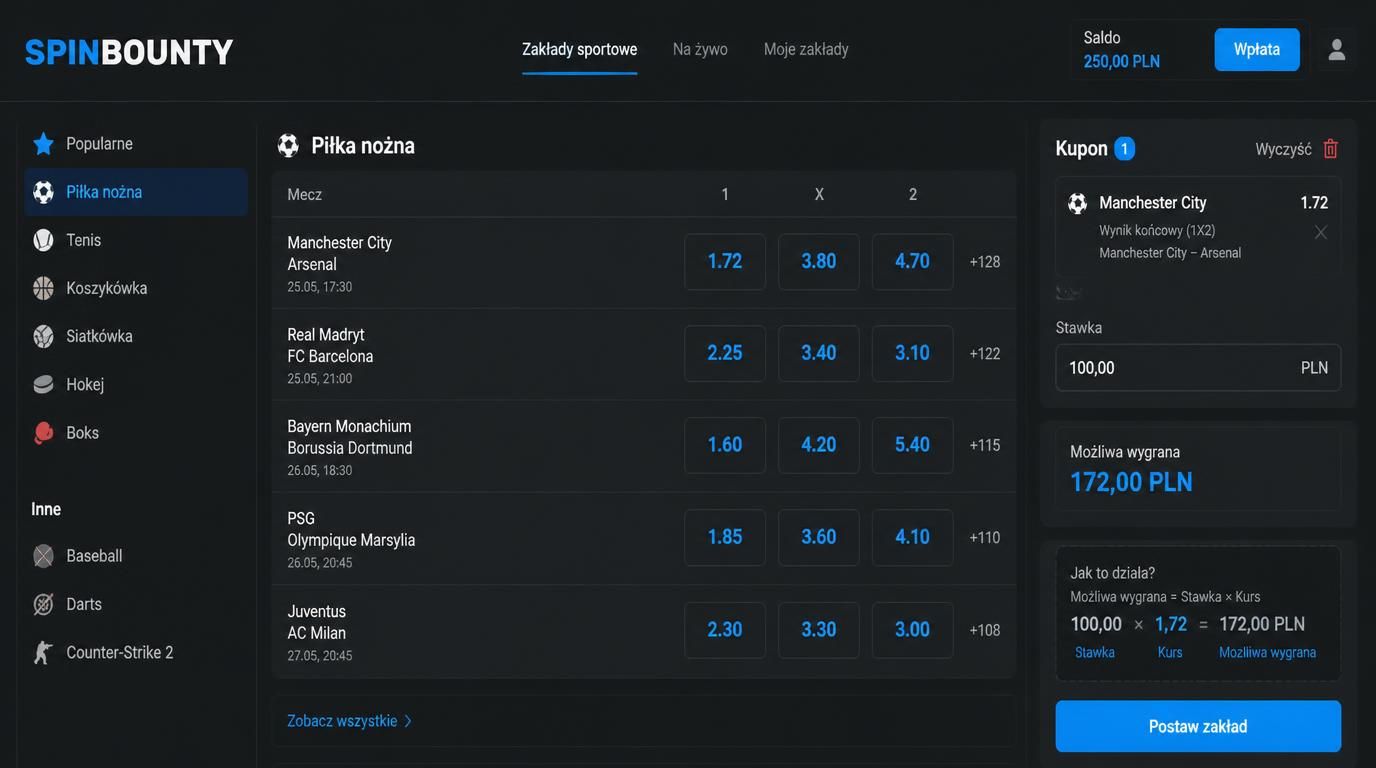This screenshot has height=768, width=1376.
Task: Select odds 5.40 for Borussia Dortmund
Action: (912, 445)
